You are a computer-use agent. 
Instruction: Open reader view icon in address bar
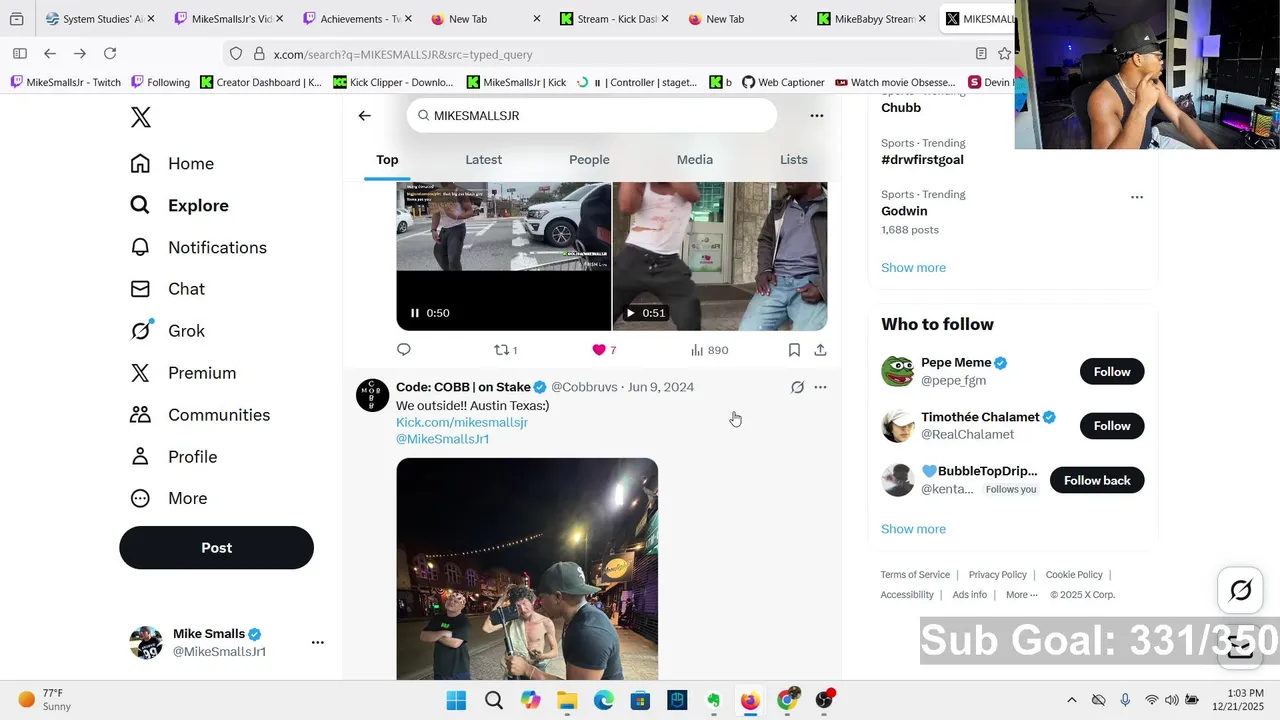tap(981, 54)
